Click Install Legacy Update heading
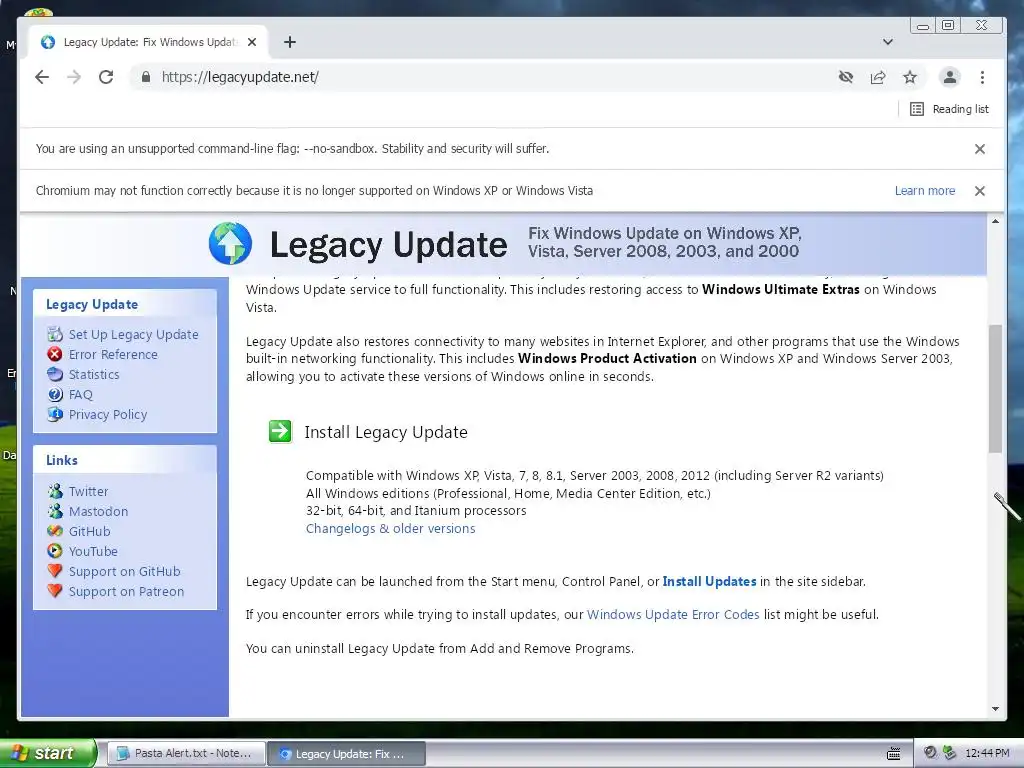This screenshot has width=1024, height=768. [385, 432]
